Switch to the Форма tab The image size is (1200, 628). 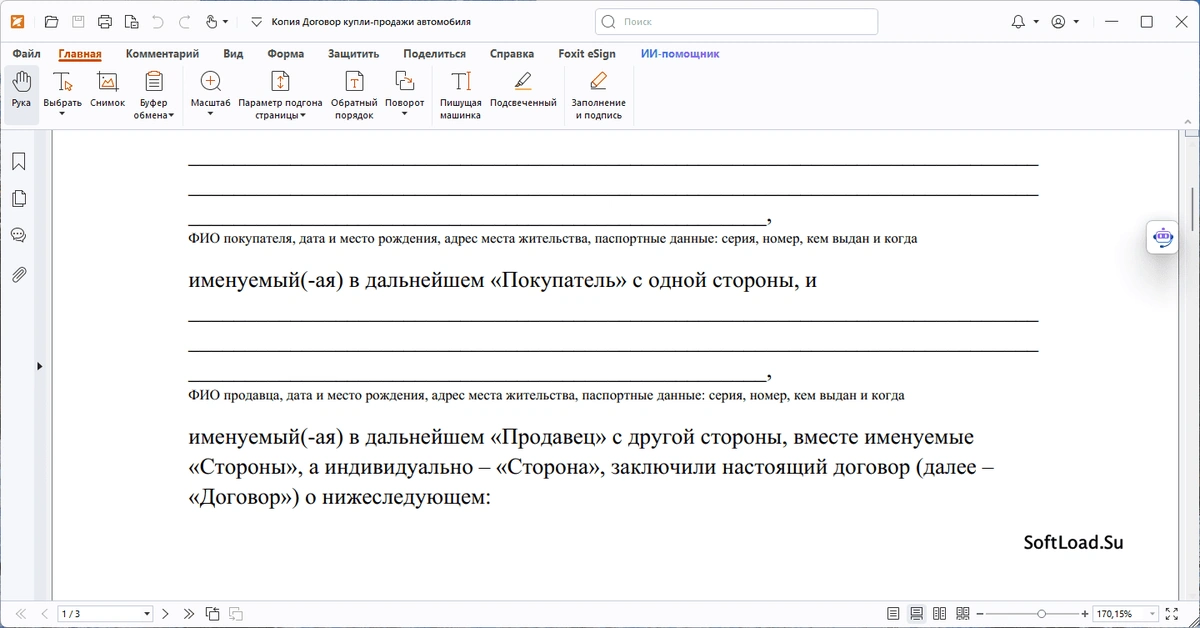point(287,54)
